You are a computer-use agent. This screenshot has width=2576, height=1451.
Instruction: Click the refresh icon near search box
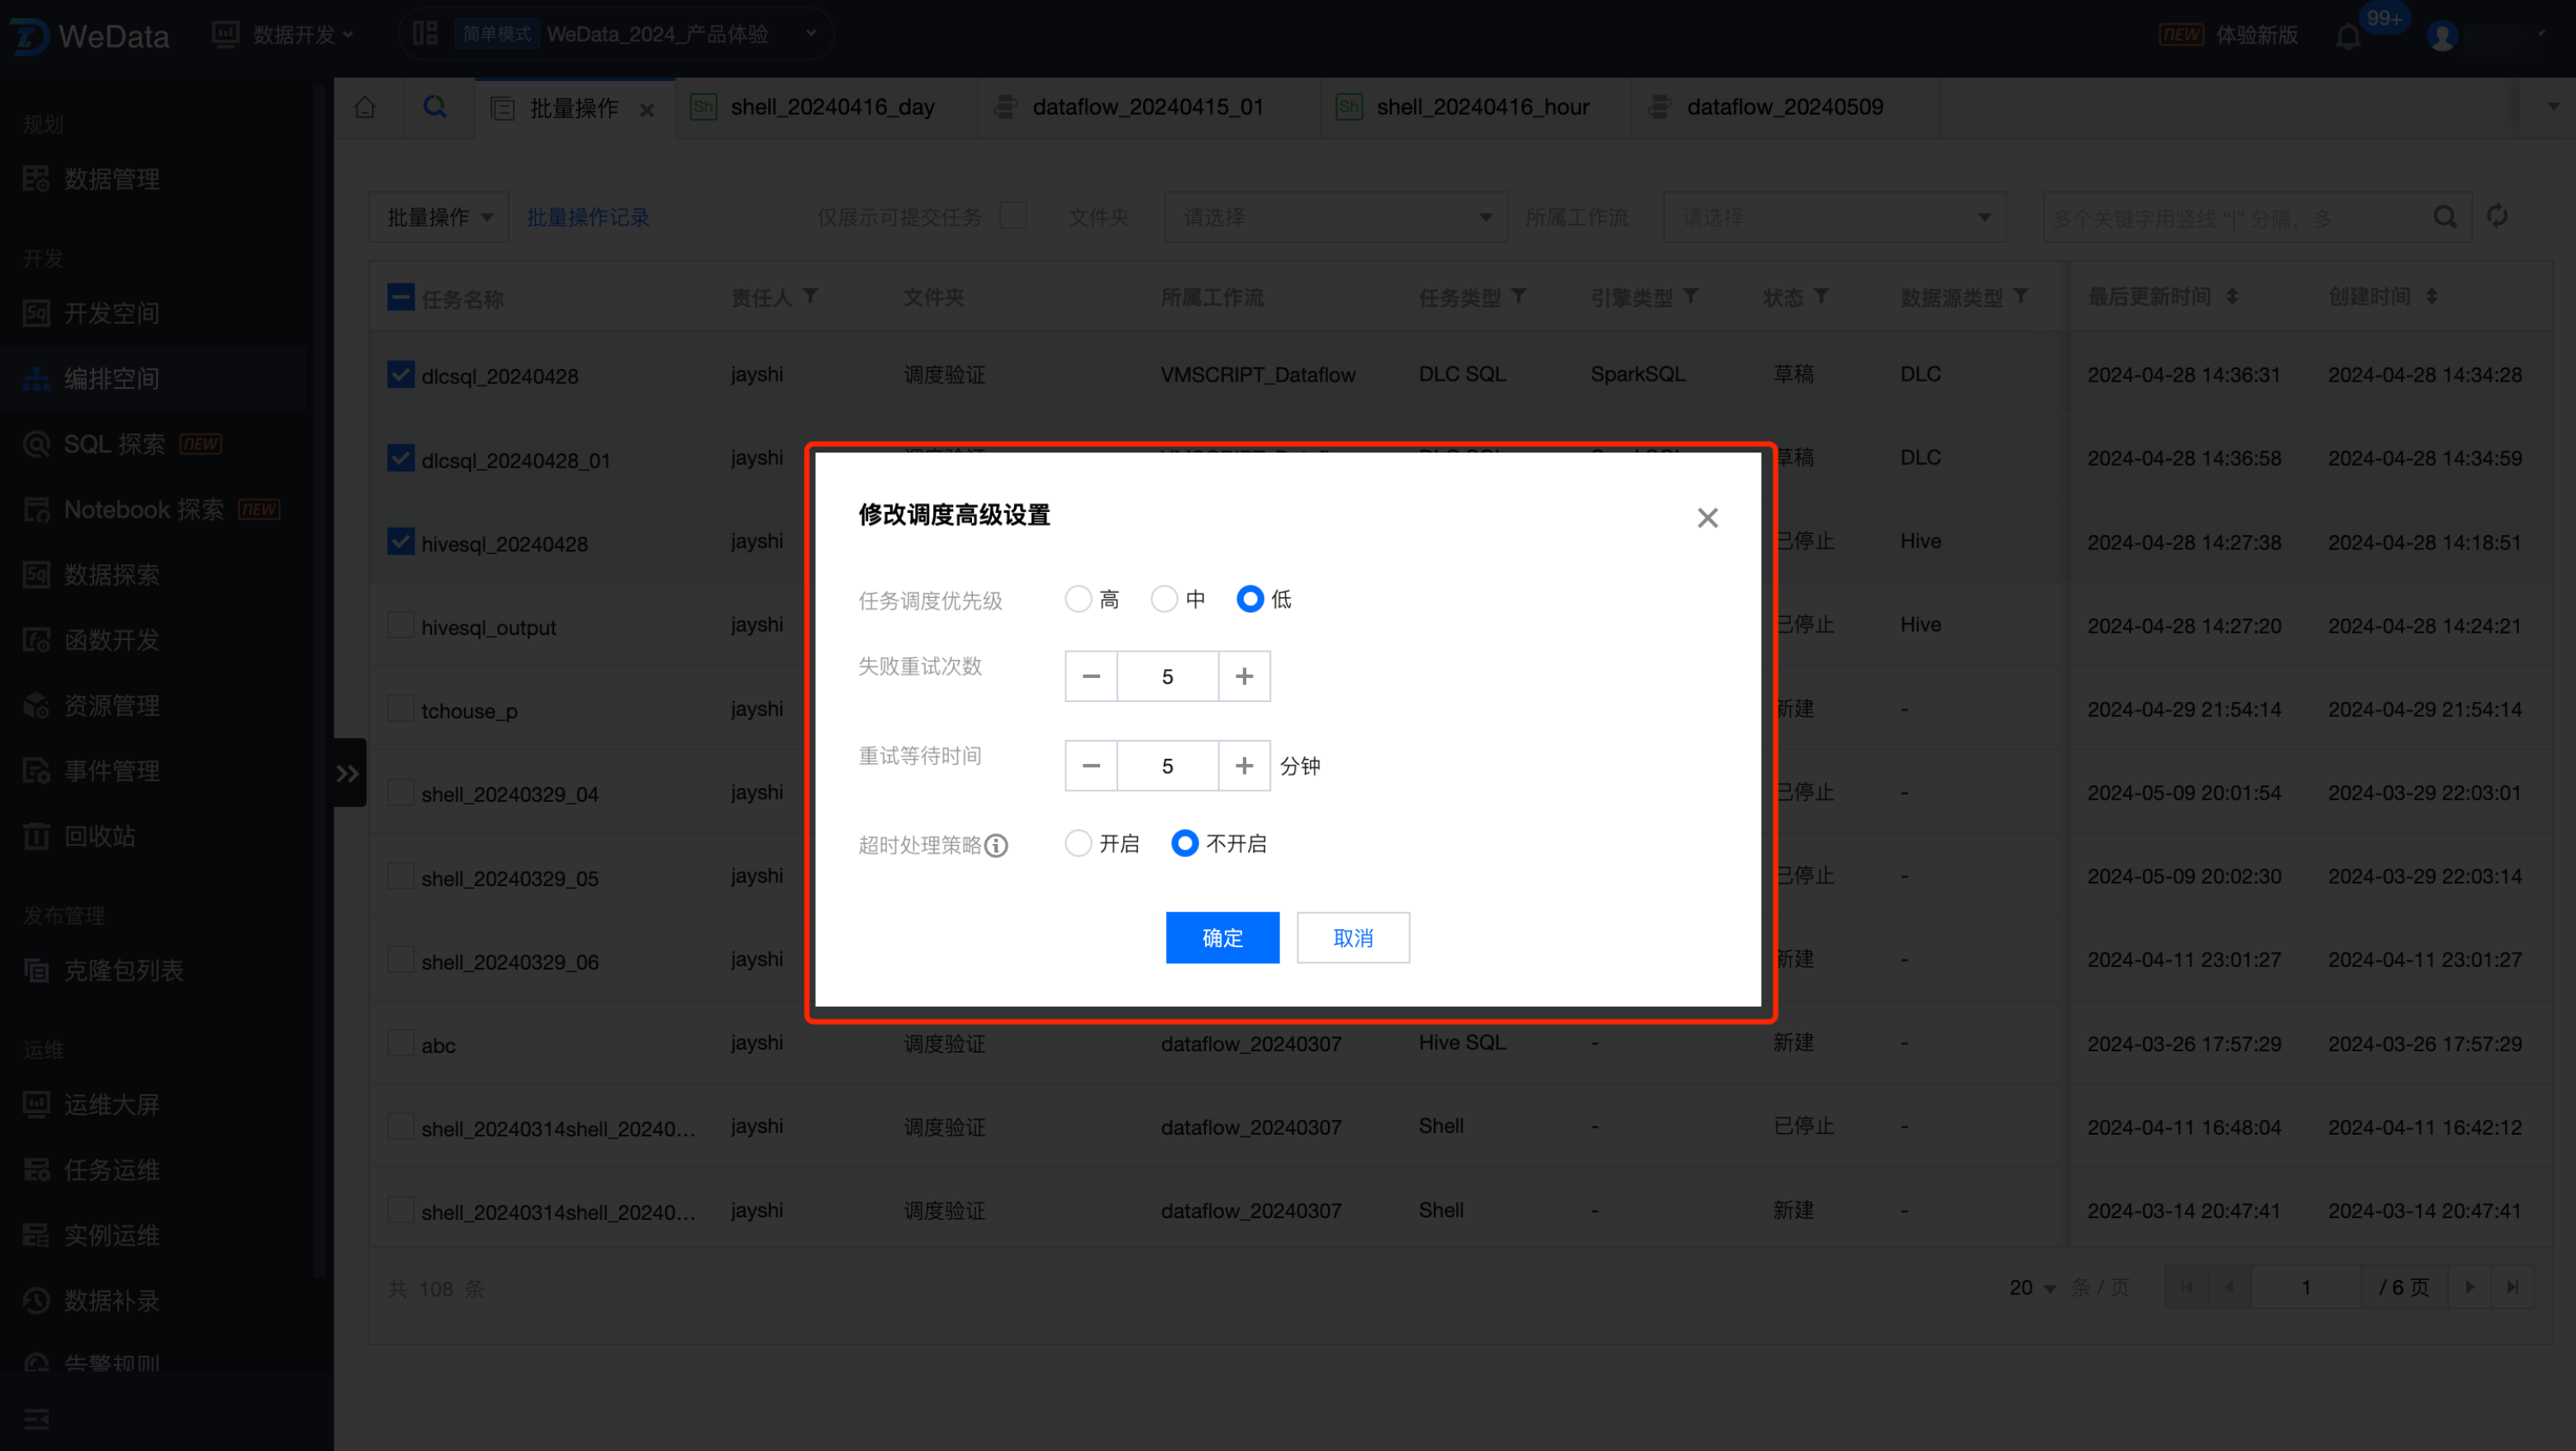2497,216
